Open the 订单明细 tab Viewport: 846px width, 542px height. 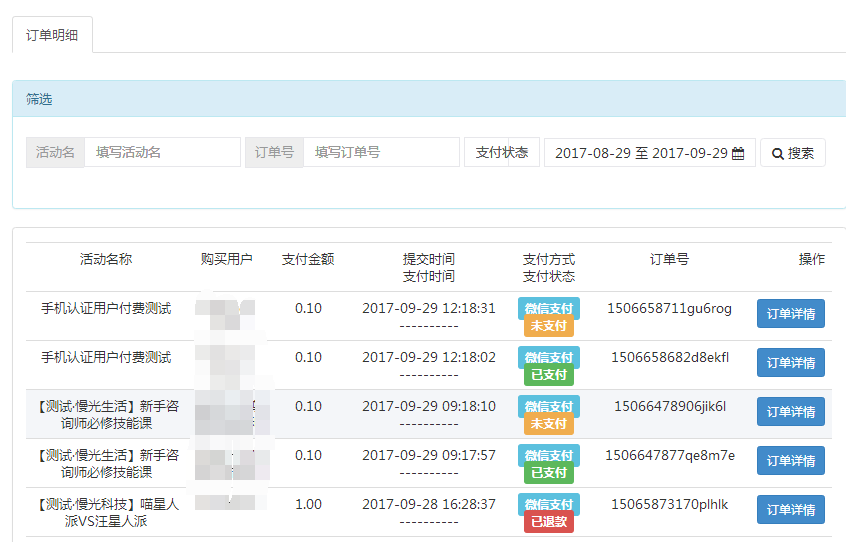click(x=52, y=35)
